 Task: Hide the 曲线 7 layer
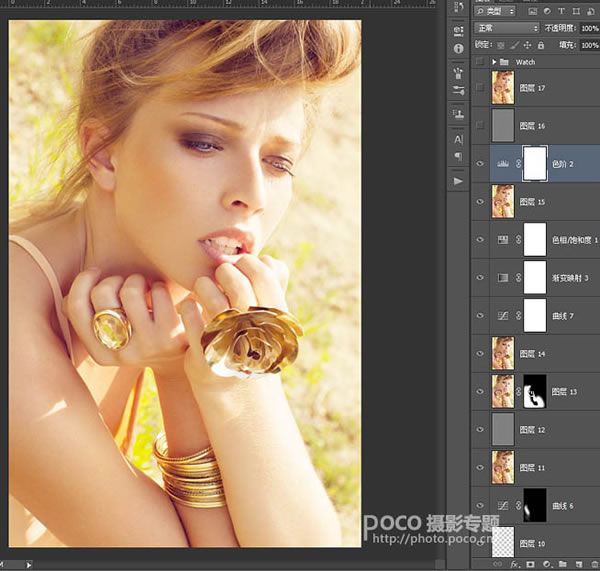point(480,316)
